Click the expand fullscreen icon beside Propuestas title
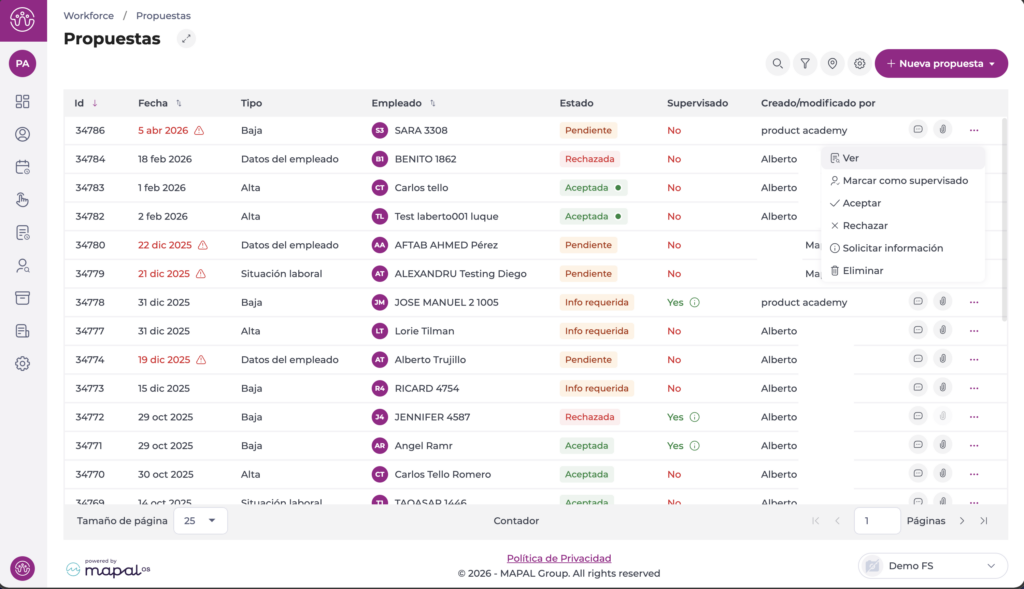The width and height of the screenshot is (1024, 589). [186, 39]
